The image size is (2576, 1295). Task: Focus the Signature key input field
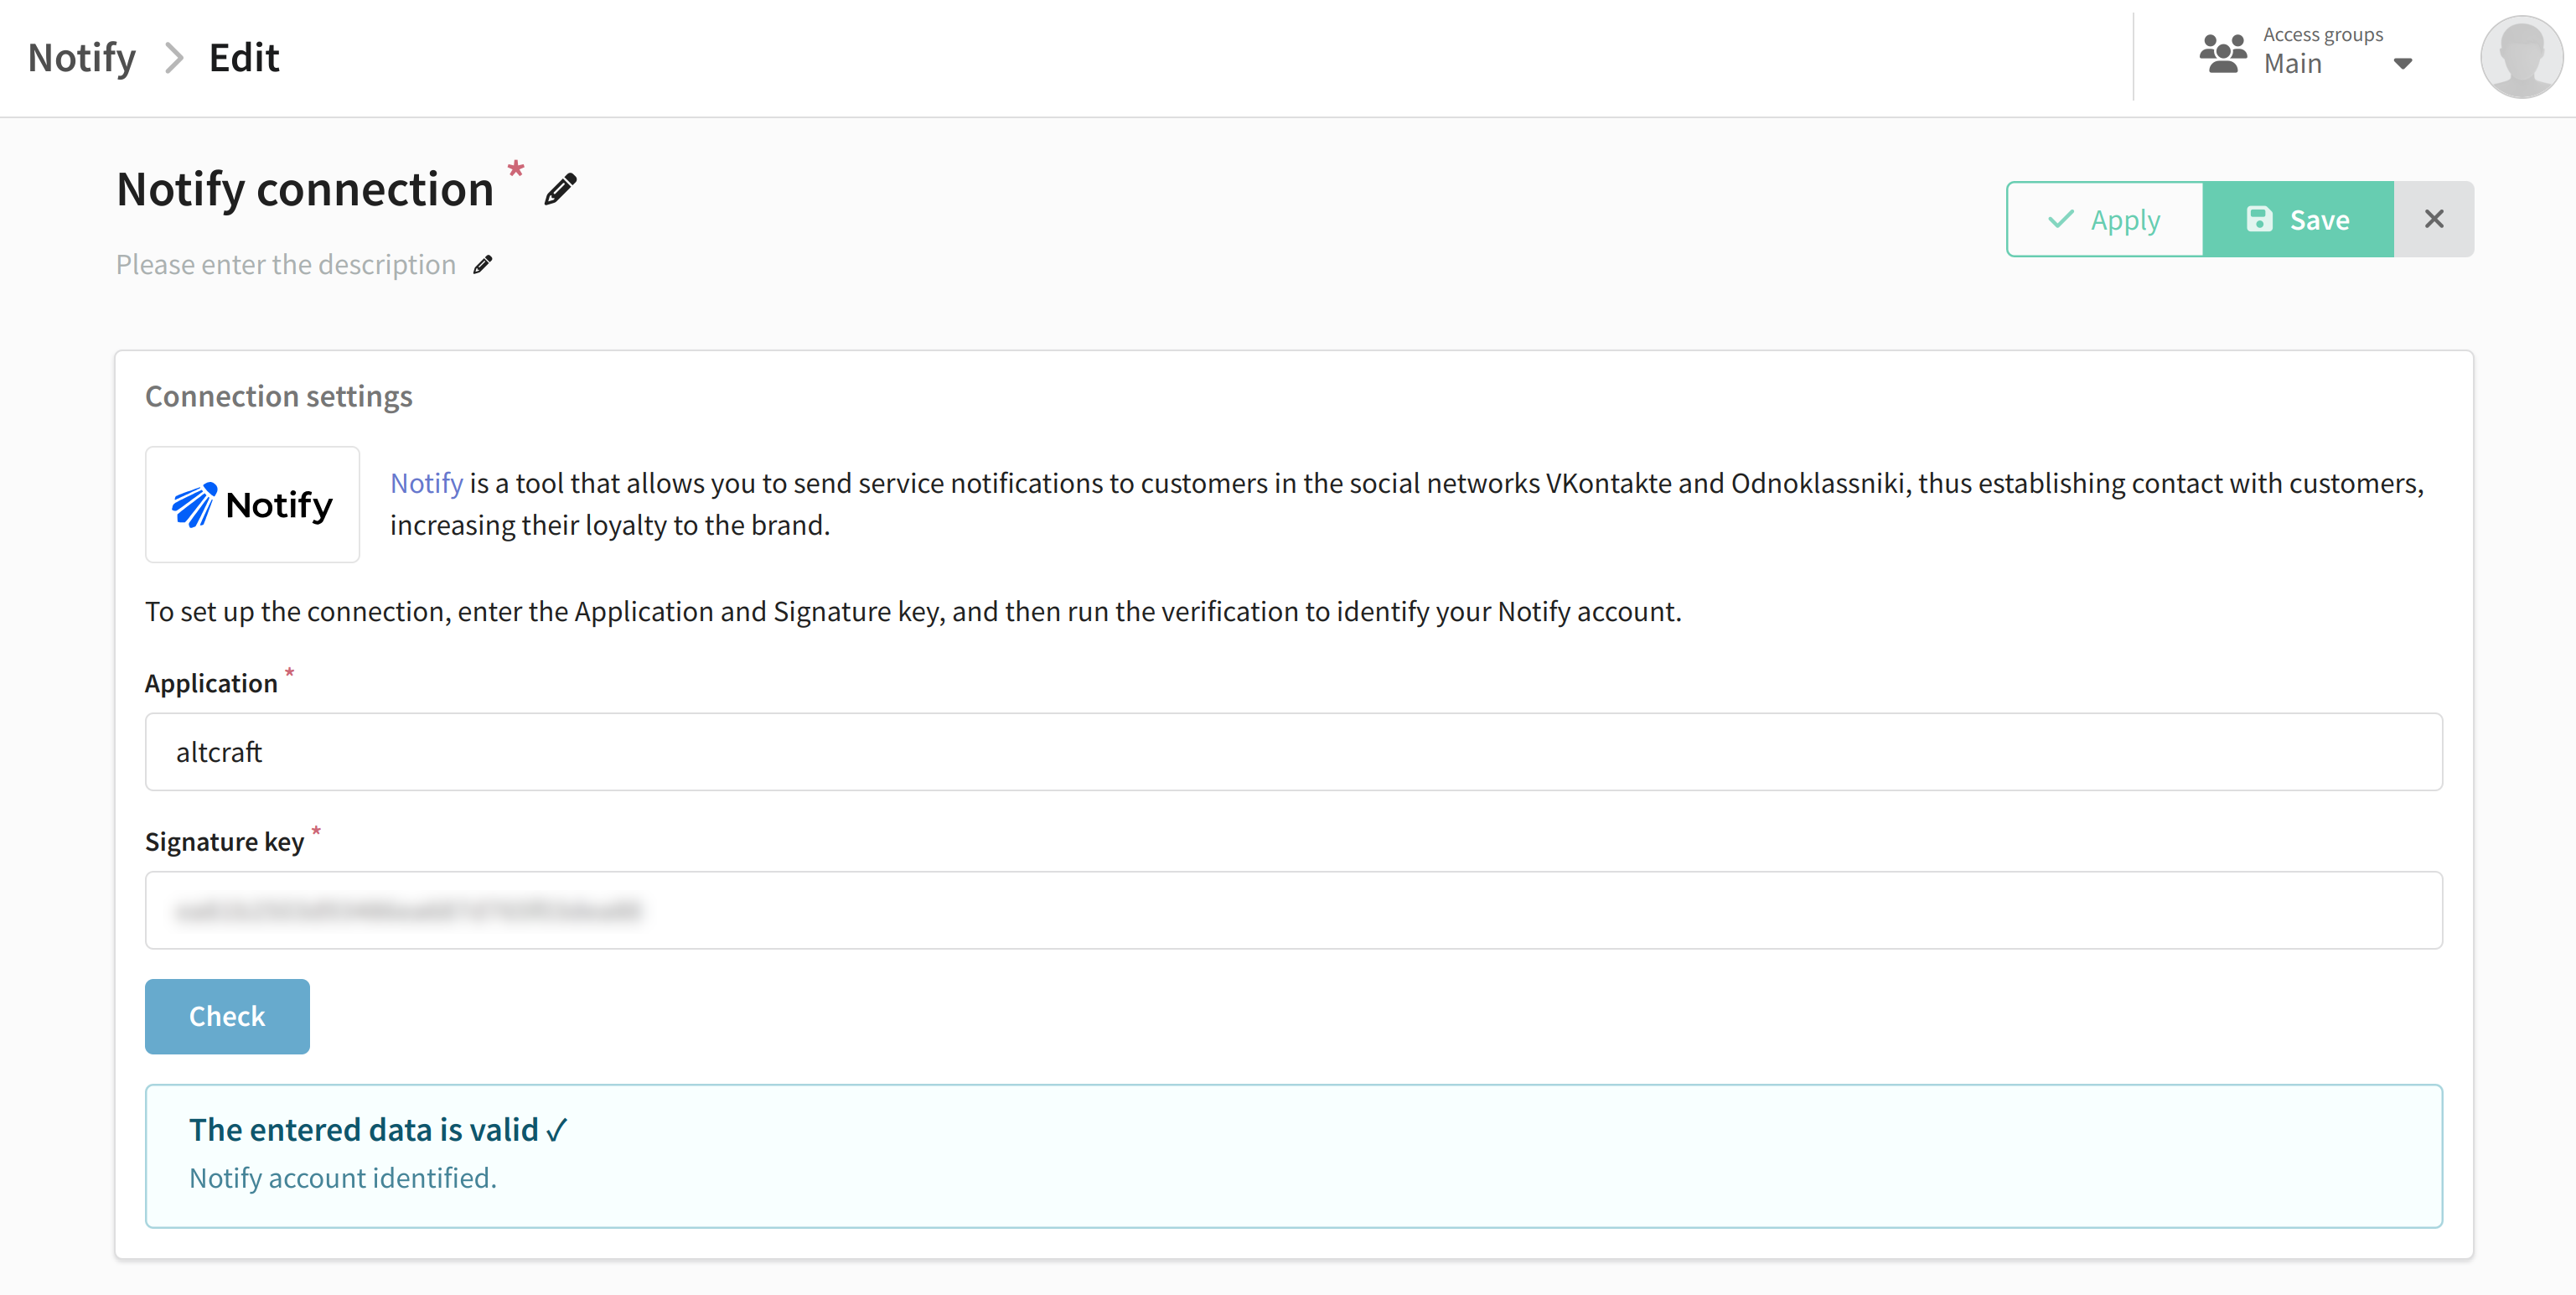tap(1294, 910)
